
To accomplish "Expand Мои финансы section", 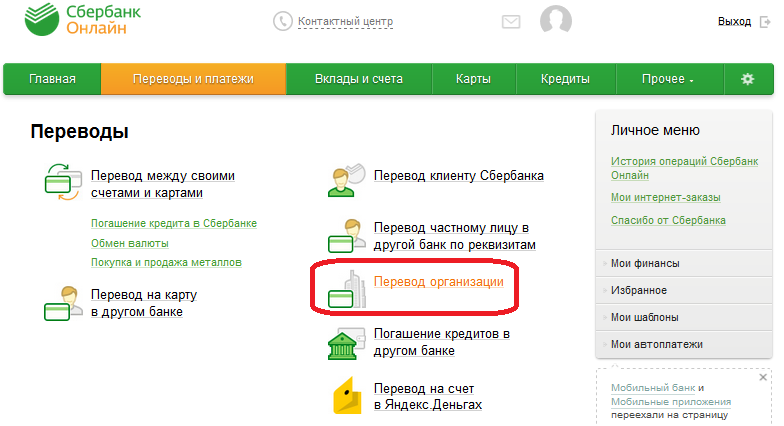I will pyautogui.click(x=684, y=264).
